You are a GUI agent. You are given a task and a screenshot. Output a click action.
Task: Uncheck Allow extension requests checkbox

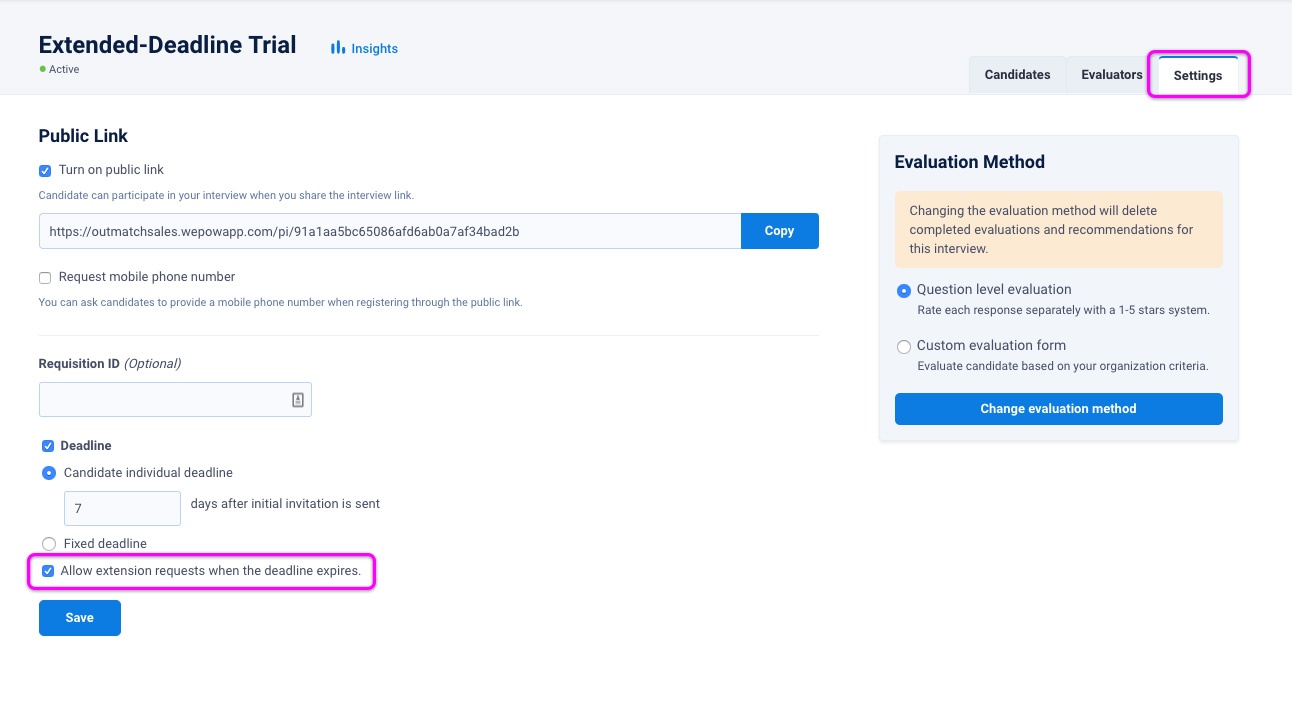coord(47,572)
